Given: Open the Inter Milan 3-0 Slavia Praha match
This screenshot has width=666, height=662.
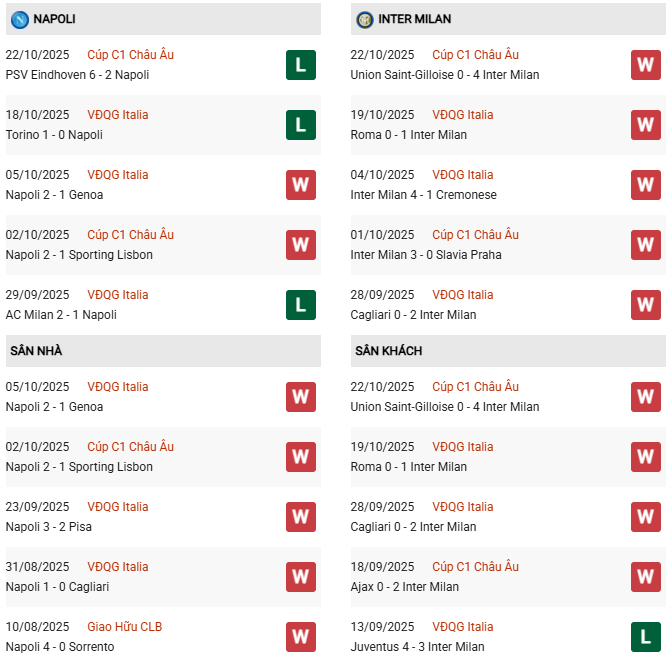Looking at the screenshot, I should (426, 255).
